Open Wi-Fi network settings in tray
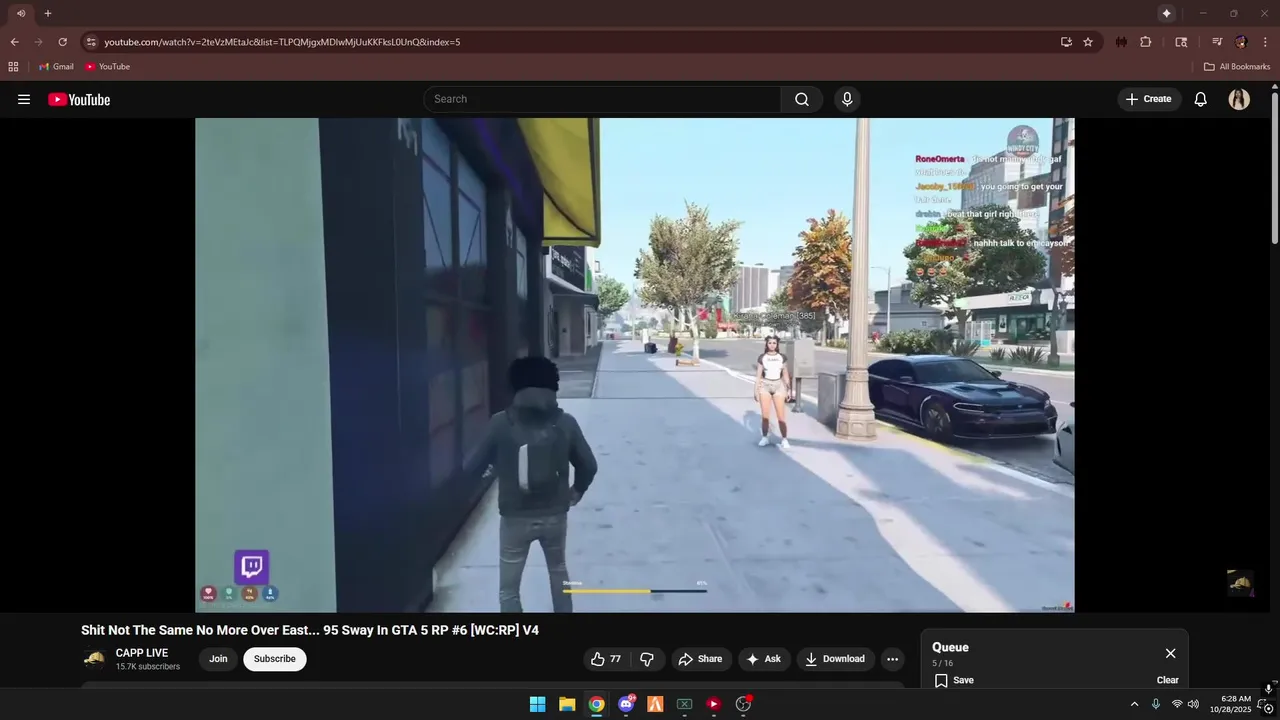The height and width of the screenshot is (720, 1280). [x=1177, y=704]
